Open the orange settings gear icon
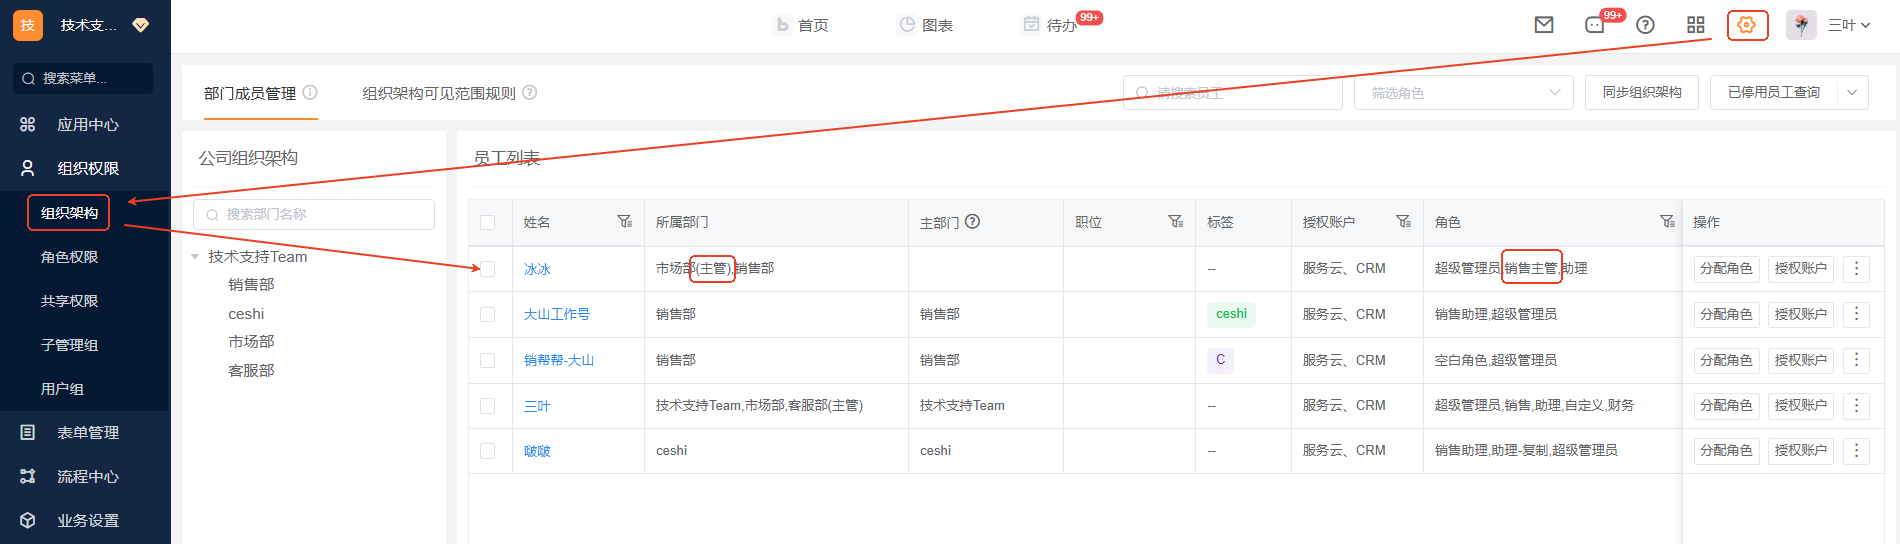The height and width of the screenshot is (544, 1900). (x=1747, y=25)
